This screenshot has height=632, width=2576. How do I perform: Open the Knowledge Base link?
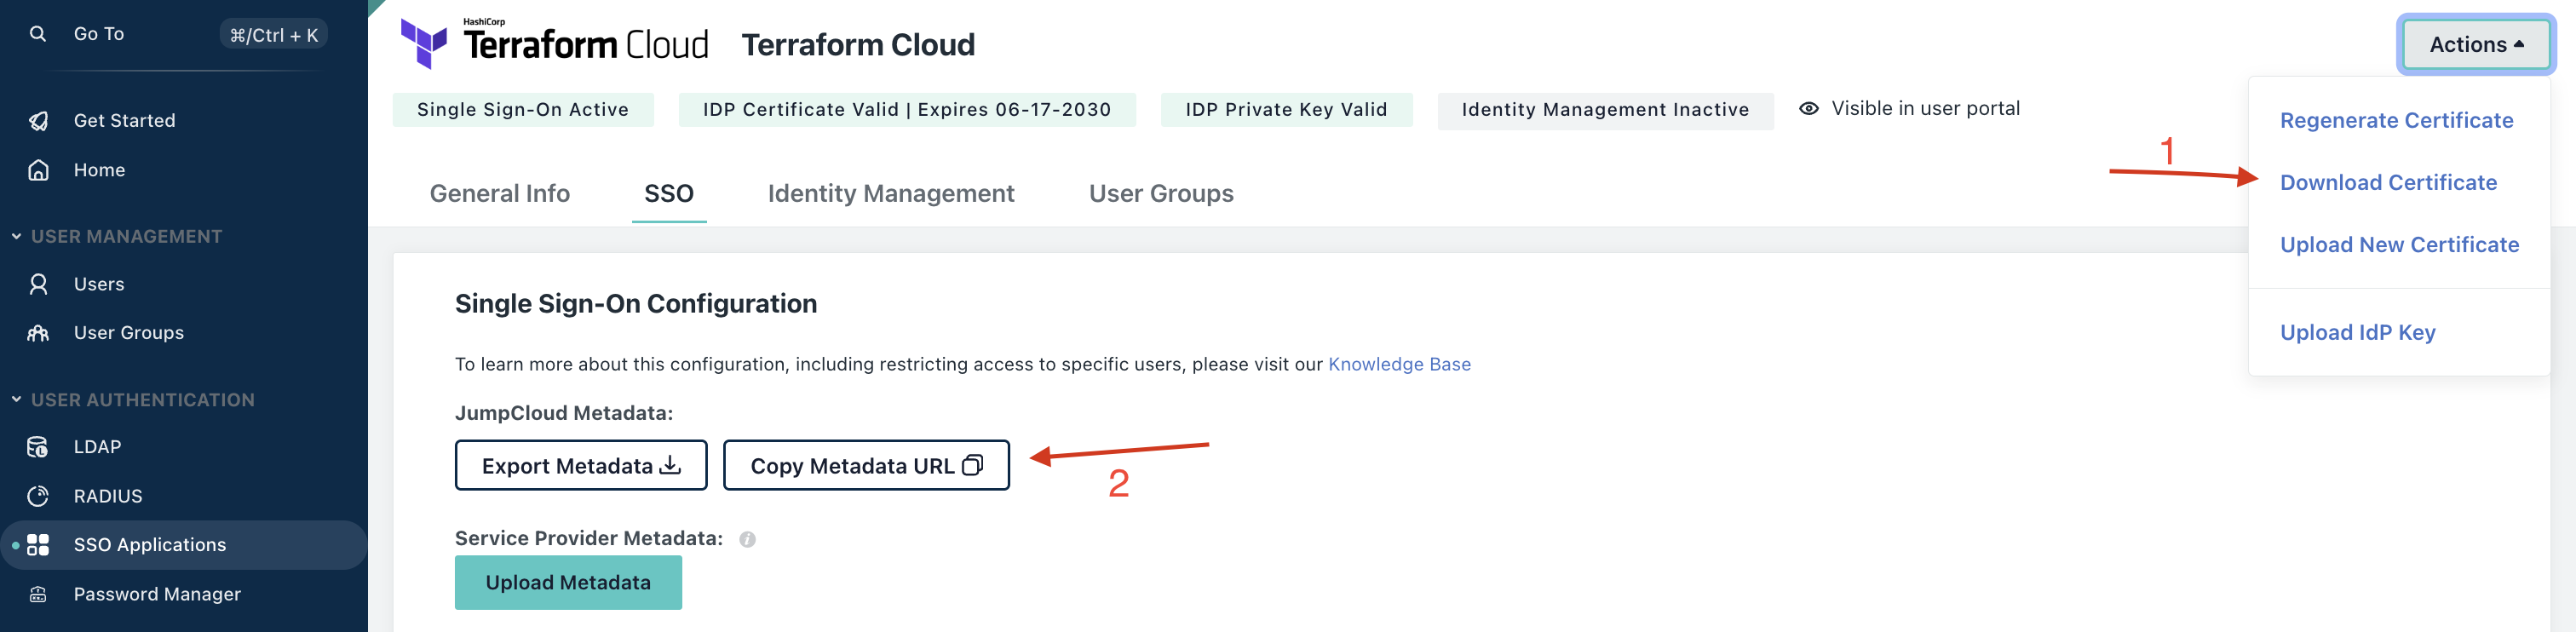[1398, 364]
